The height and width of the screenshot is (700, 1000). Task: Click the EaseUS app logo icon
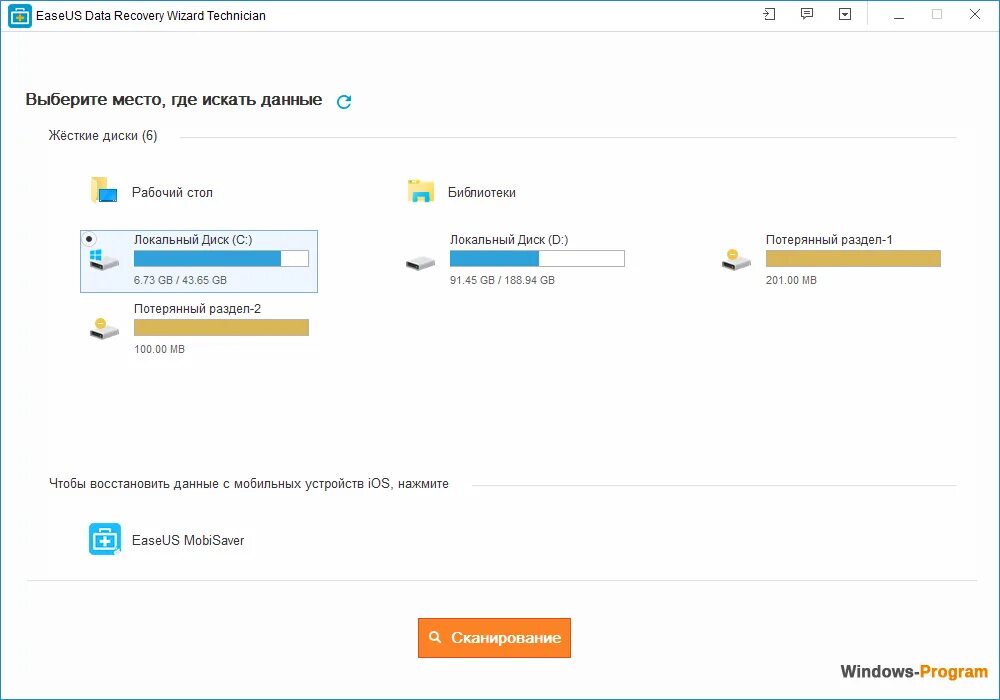pyautogui.click(x=19, y=16)
